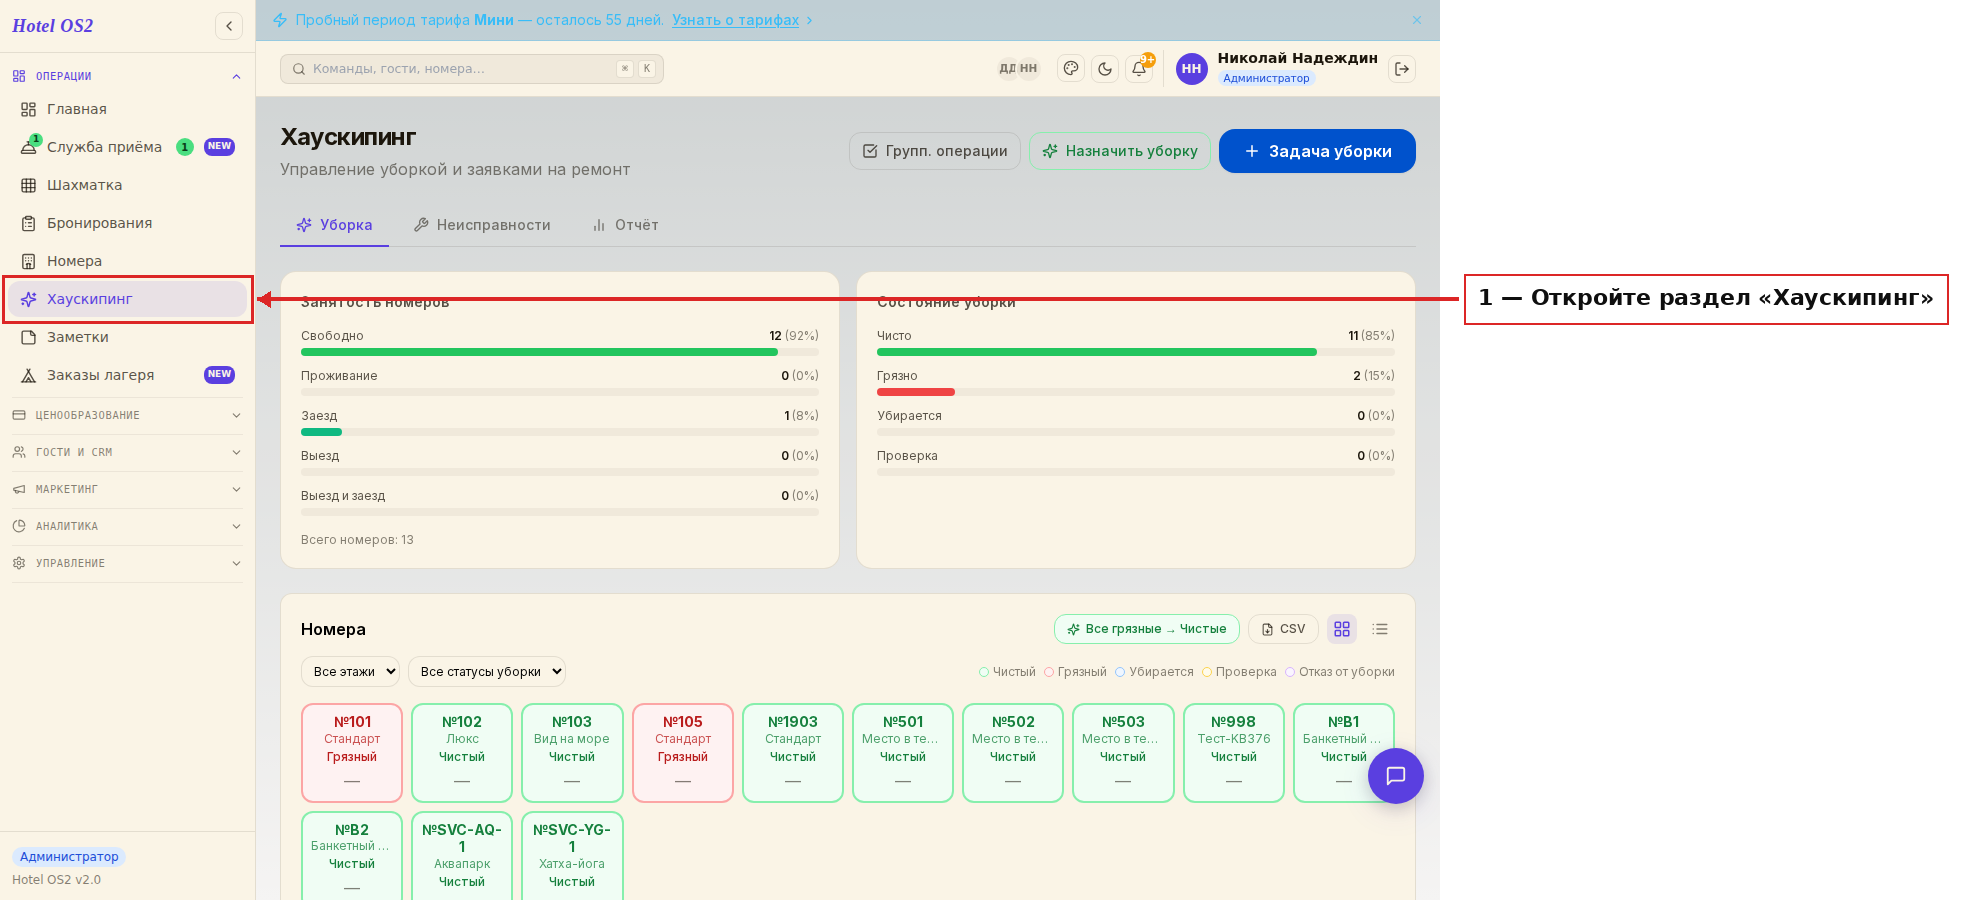Click the "Задача уборки" button

pos(1317,151)
